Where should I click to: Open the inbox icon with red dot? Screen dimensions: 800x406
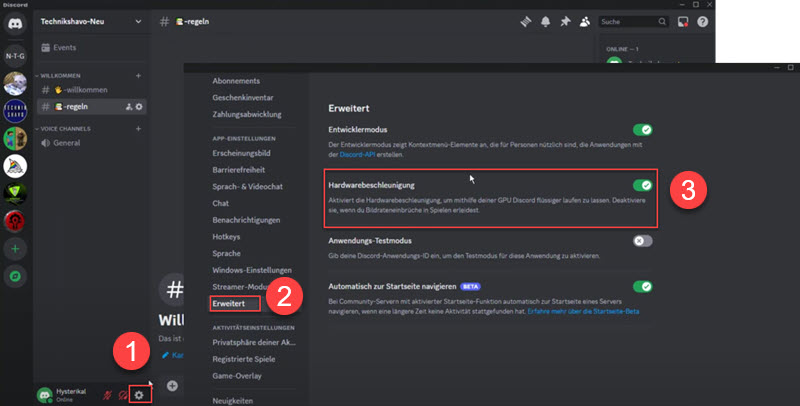tap(683, 21)
